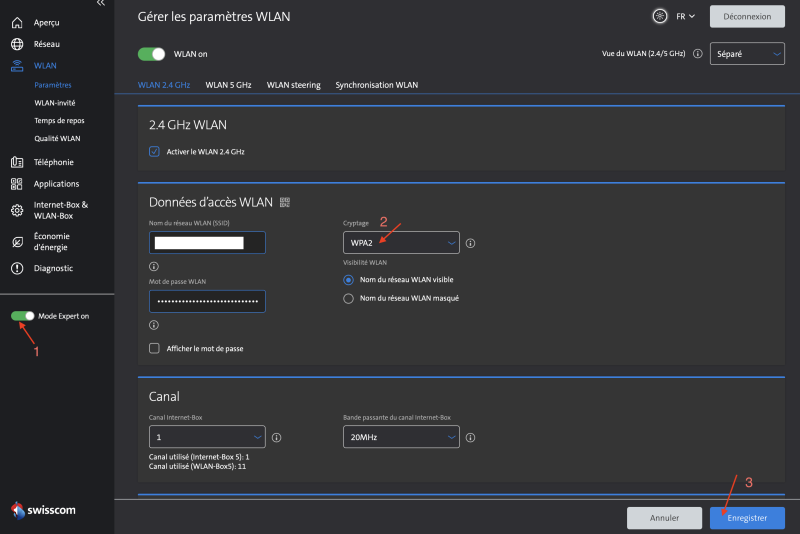The height and width of the screenshot is (534, 800).
Task: Collapse the sidebar with the double chevron
Action: tap(100, 4)
